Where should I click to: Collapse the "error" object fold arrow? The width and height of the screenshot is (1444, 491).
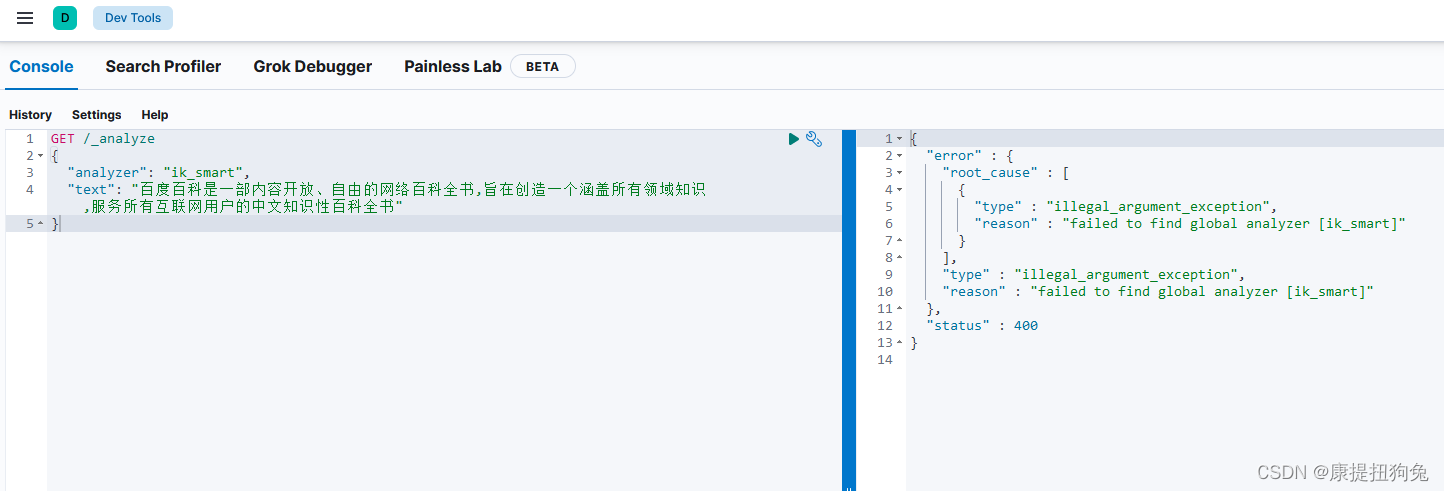click(x=899, y=156)
